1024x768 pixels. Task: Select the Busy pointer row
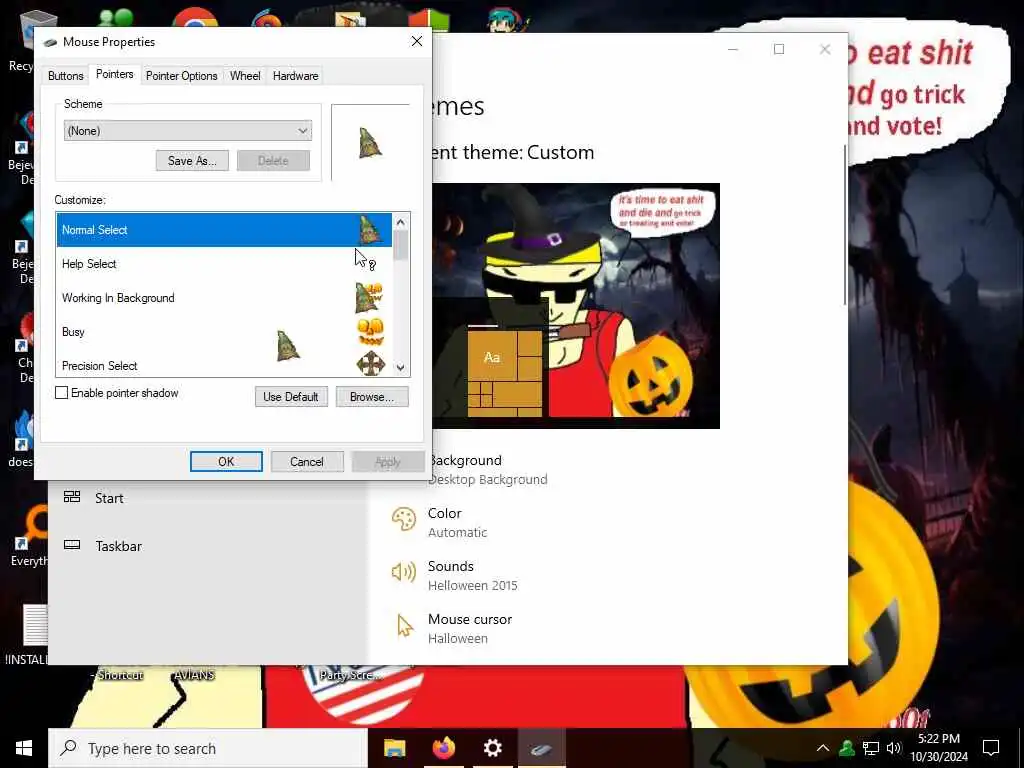223,332
